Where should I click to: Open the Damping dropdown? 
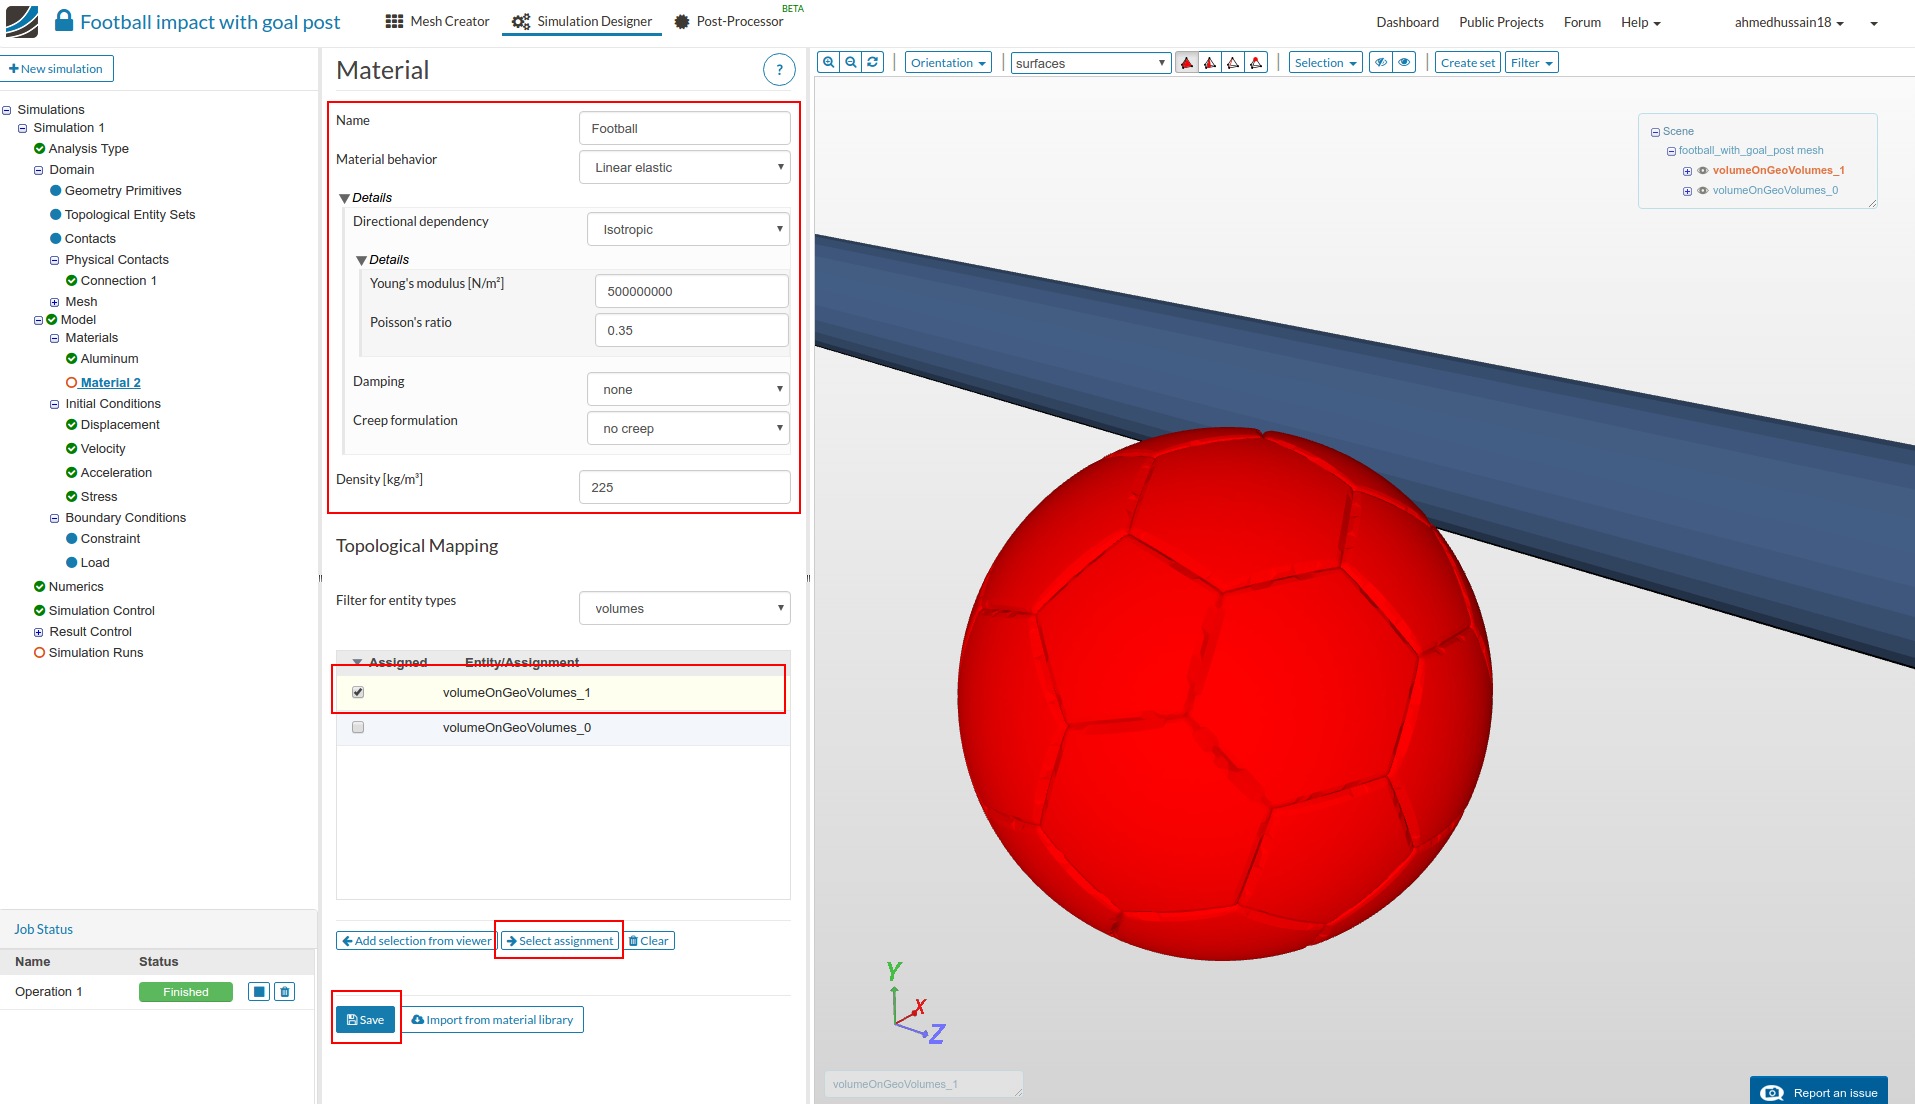(688, 390)
